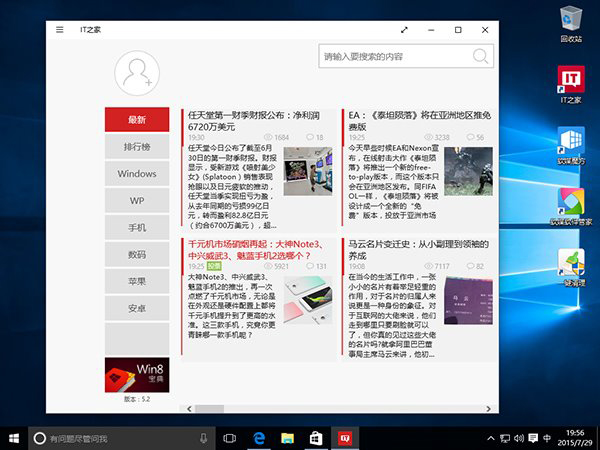Open the Win8 宝典 thumbnail banner
Viewport: 600px width, 450px height.
tap(137, 376)
